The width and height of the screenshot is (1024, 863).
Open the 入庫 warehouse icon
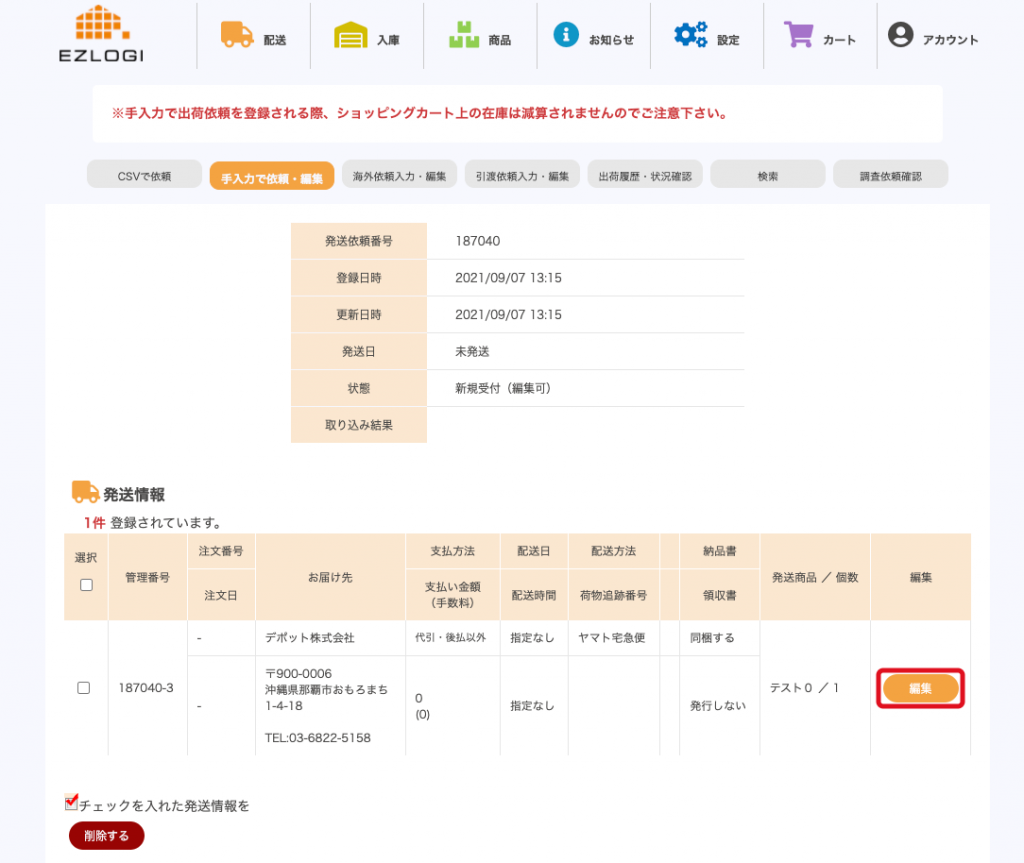(350, 35)
